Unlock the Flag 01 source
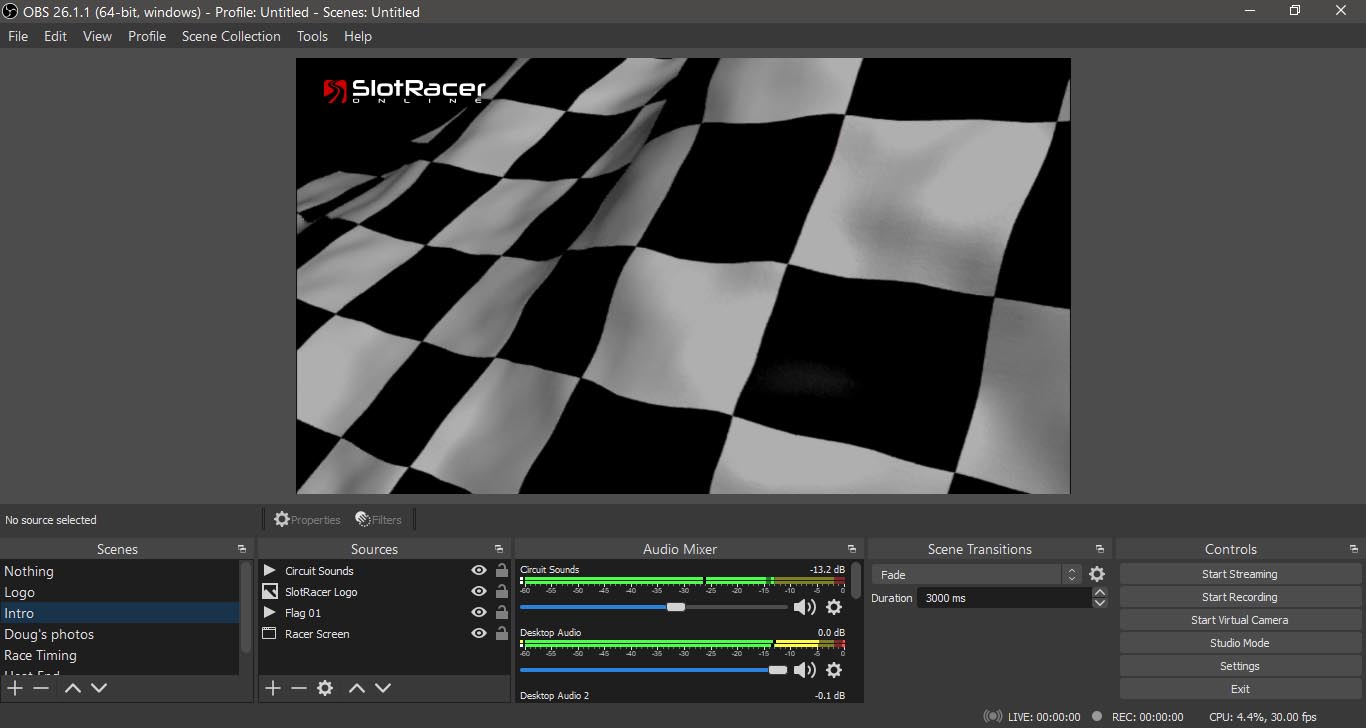Screen dimensions: 1366x728 click(502, 613)
